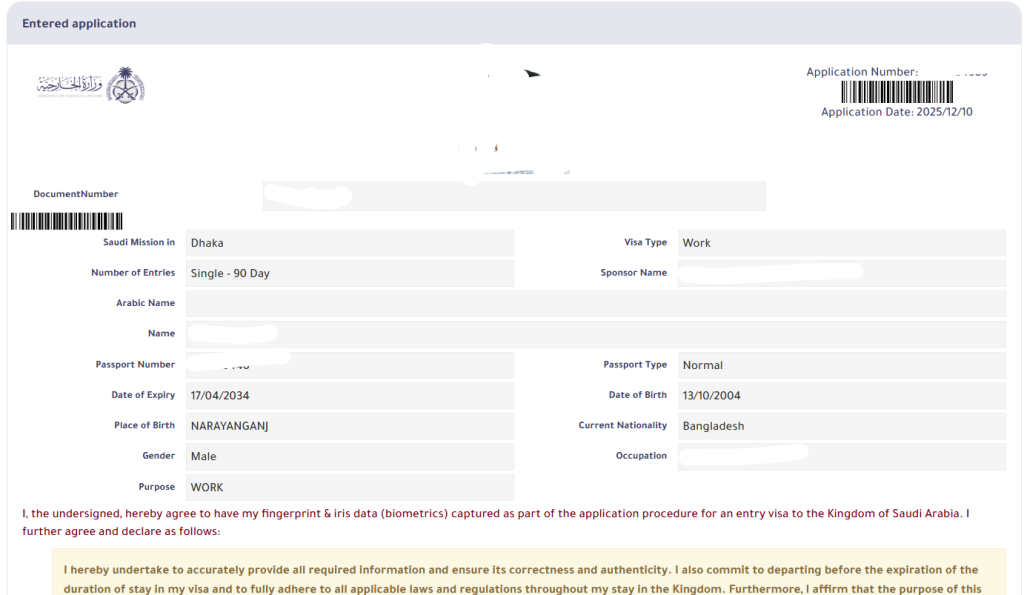Image resolution: width=1024 pixels, height=595 pixels.
Task: Click the Saudi Ministry of Foreign Affairs logo
Action: point(91,86)
